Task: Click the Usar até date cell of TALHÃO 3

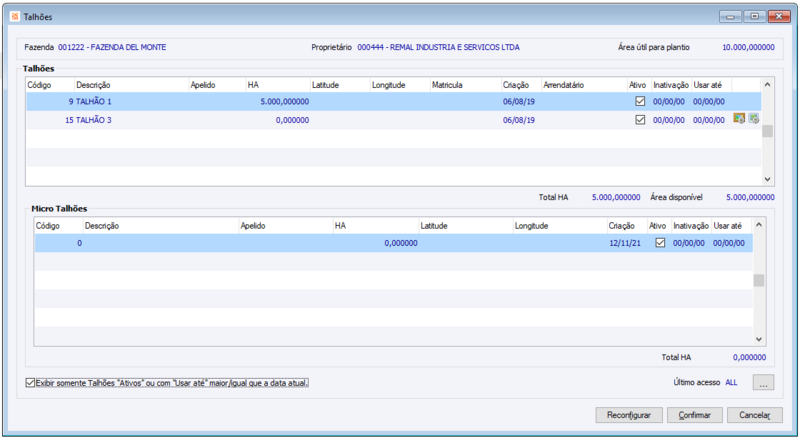Action: point(709,120)
